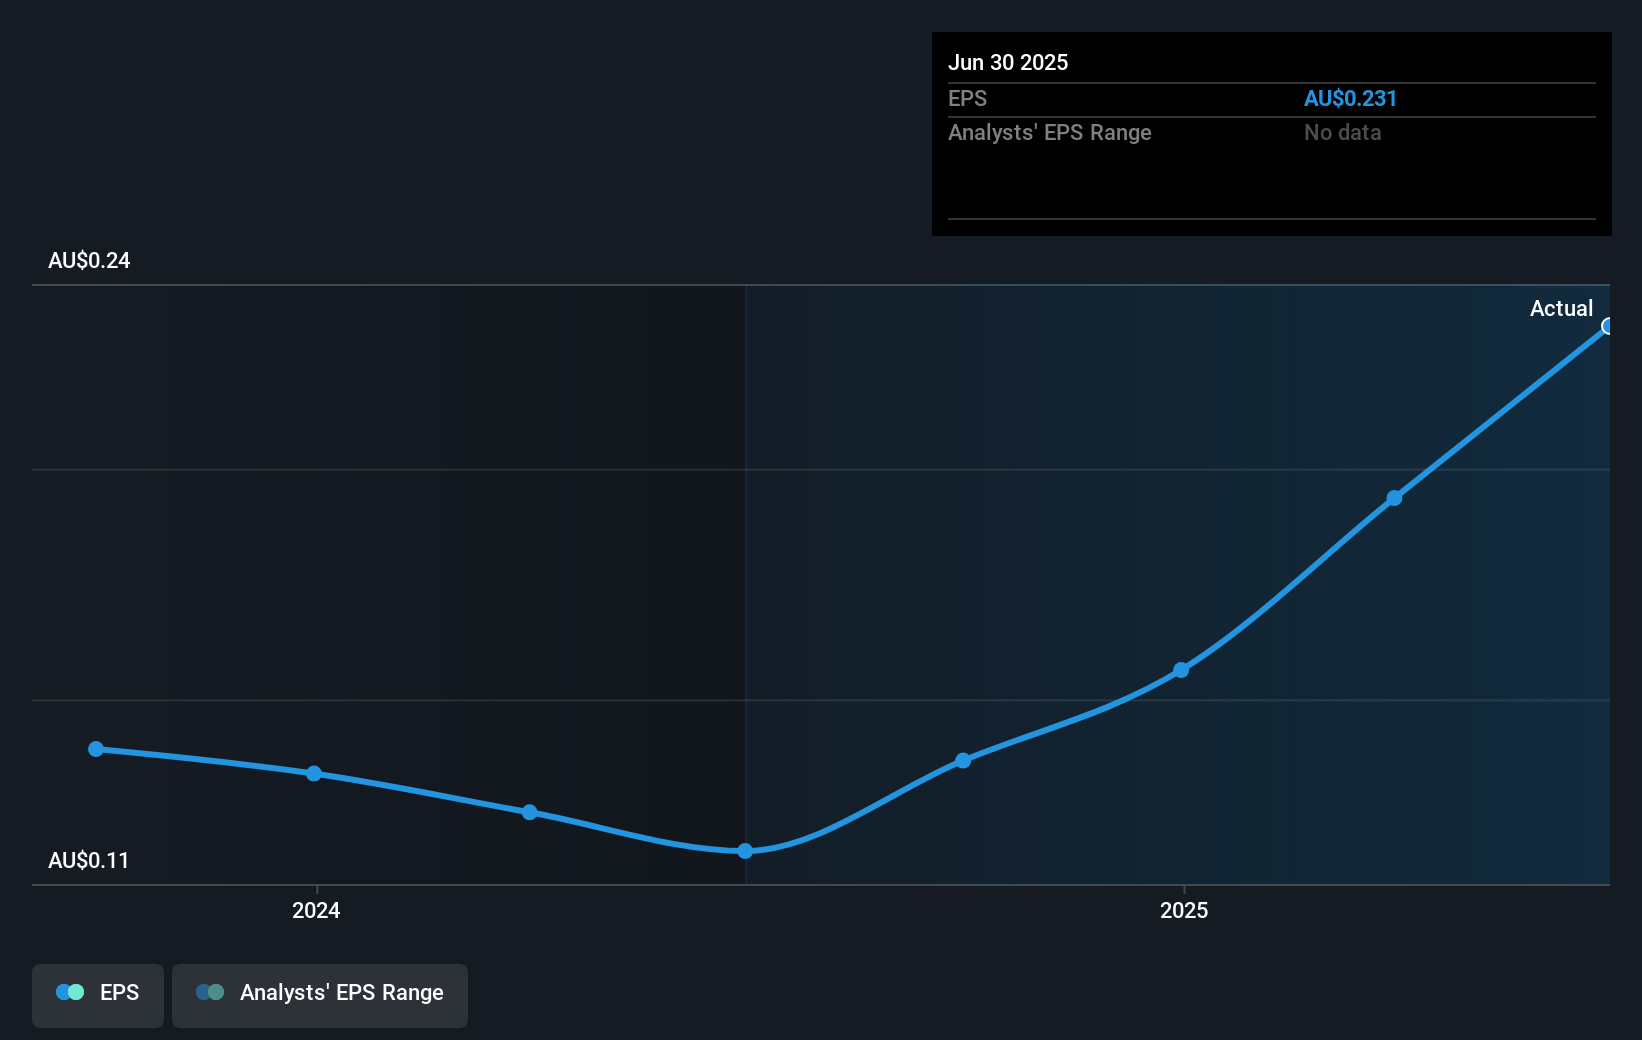This screenshot has height=1040, width=1642.
Task: Click the AU$0.24 y-axis label
Action: 89,261
